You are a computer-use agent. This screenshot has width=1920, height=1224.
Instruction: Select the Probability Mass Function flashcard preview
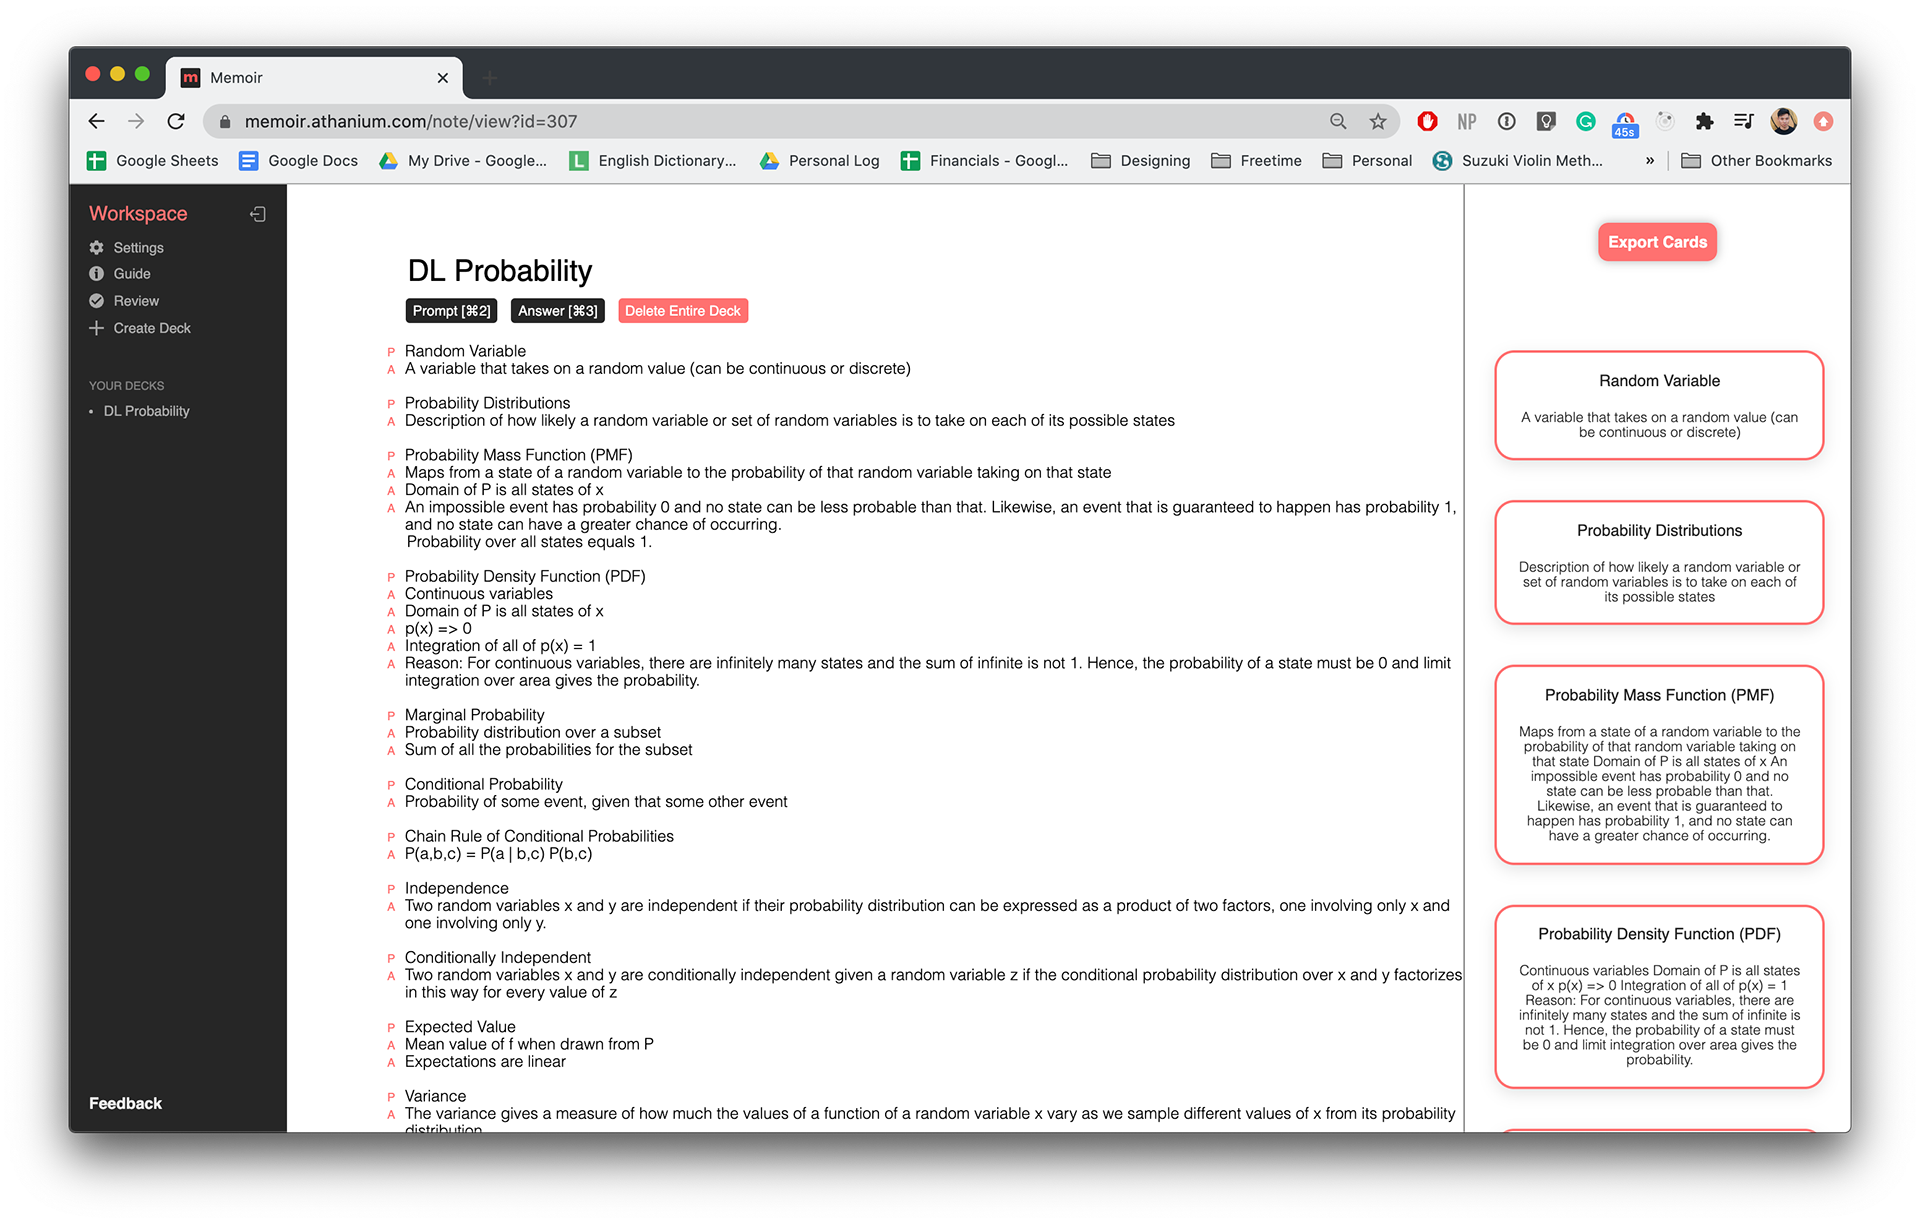pos(1659,764)
